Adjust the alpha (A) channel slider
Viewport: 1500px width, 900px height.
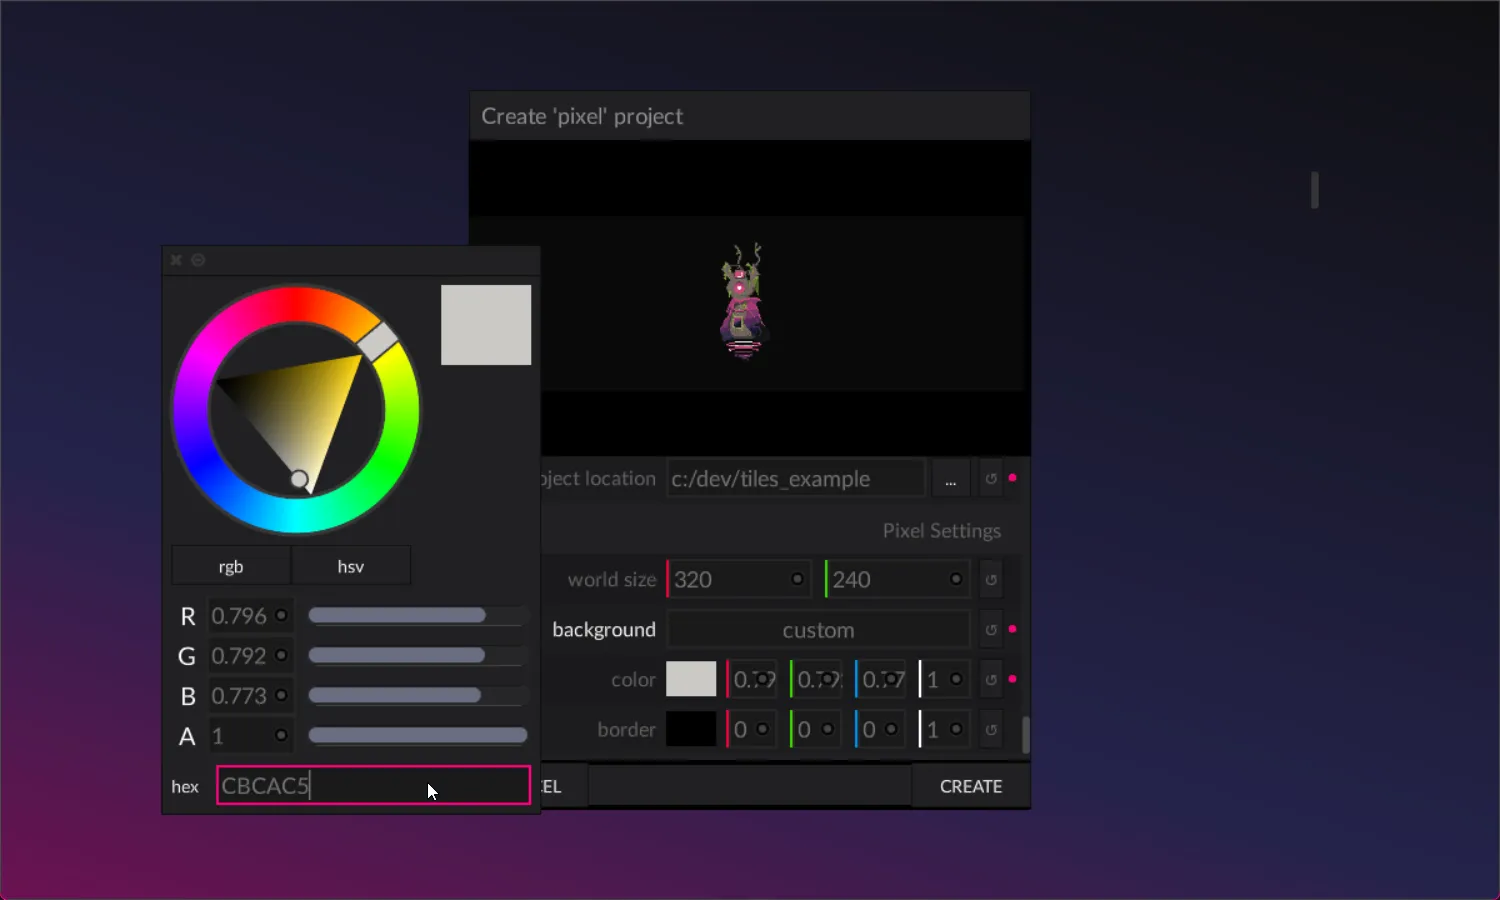tap(417, 735)
